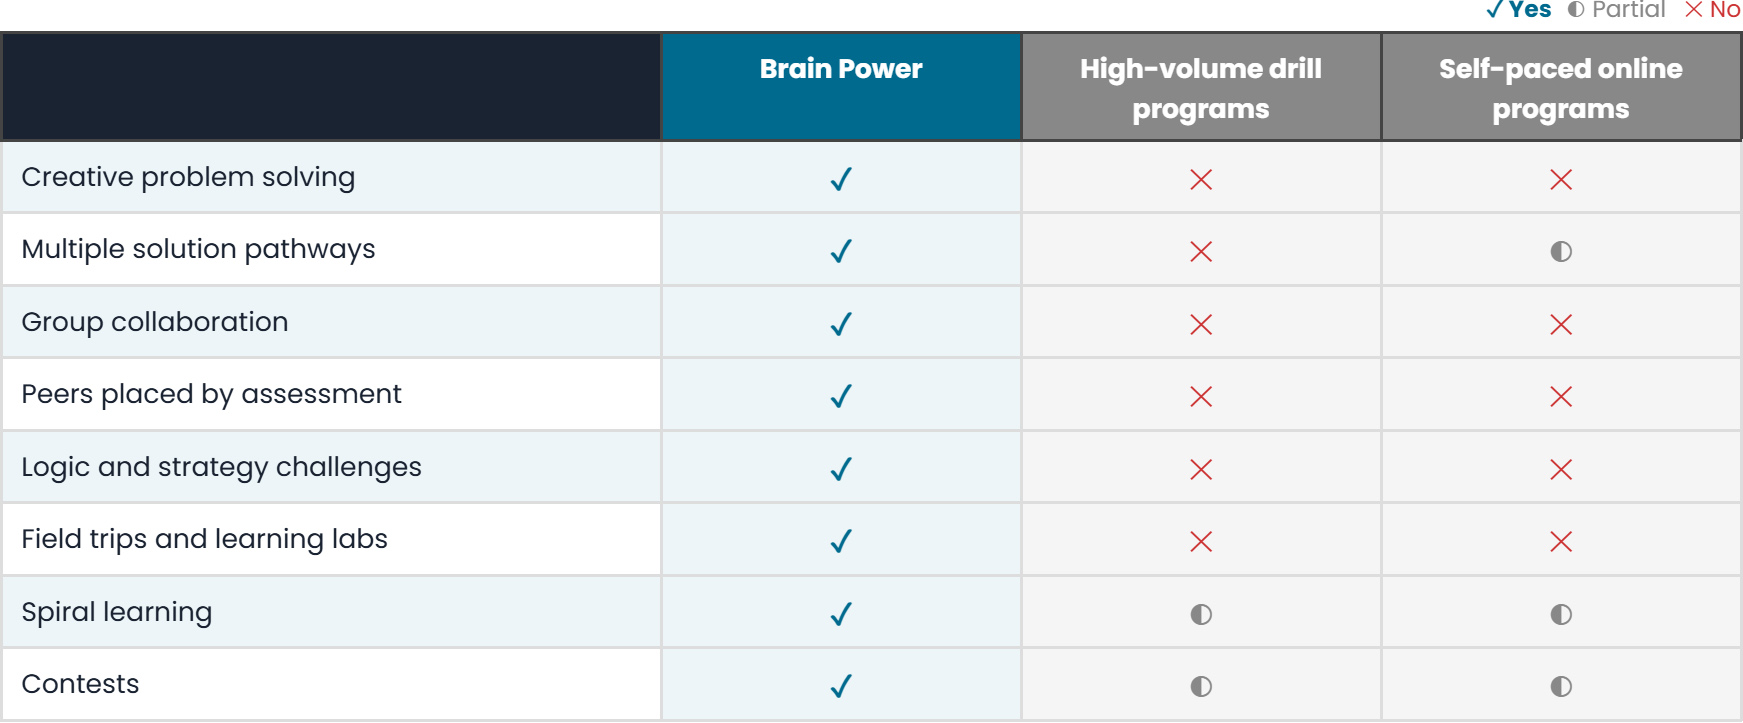Click the self-paced partial icon for Contests
This screenshot has width=1743, height=723.
(x=1561, y=686)
